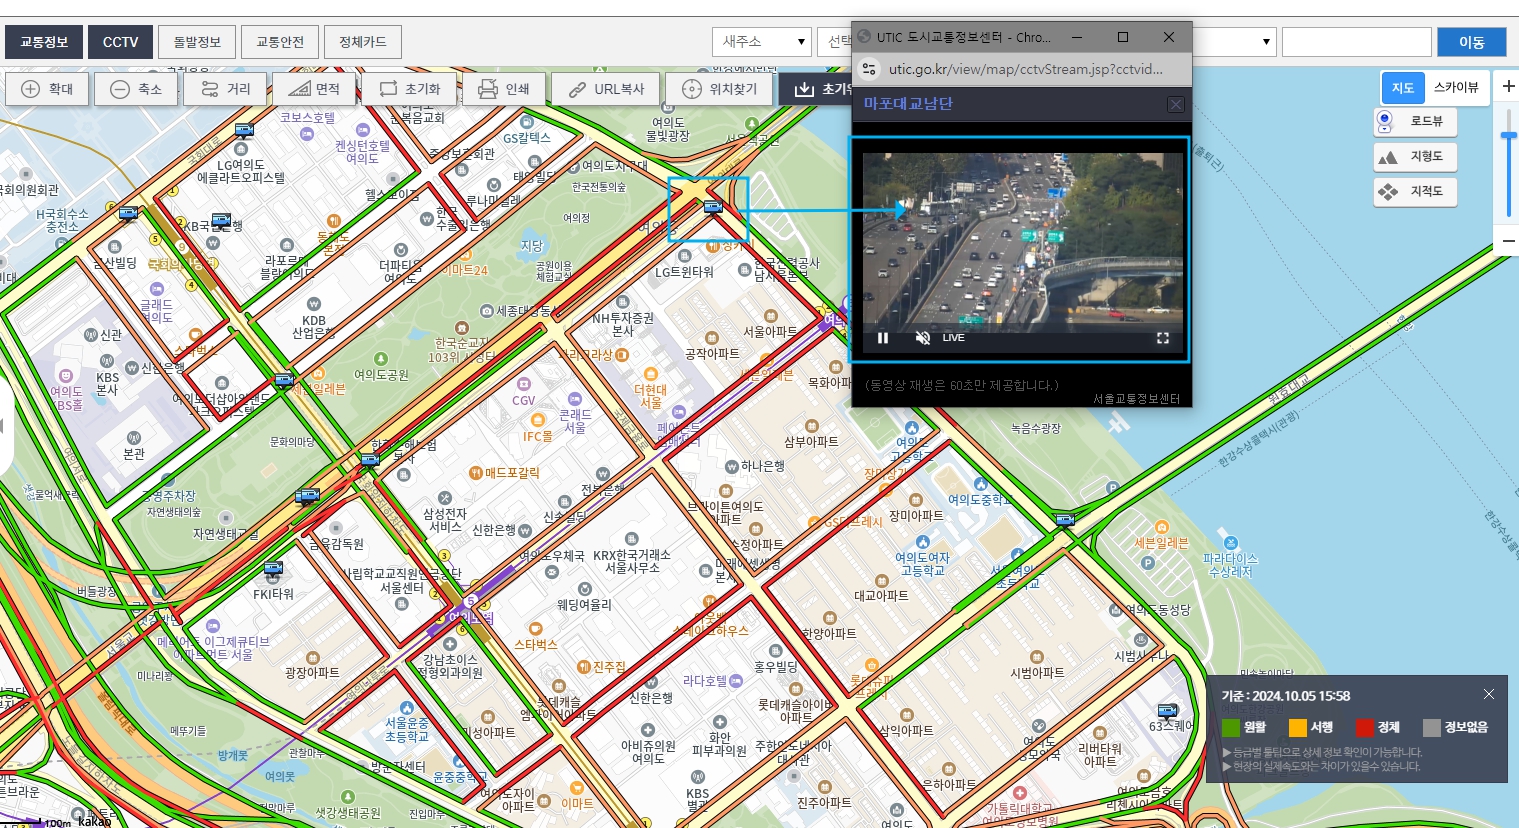Click the 인쇄 print button

pos(504,89)
